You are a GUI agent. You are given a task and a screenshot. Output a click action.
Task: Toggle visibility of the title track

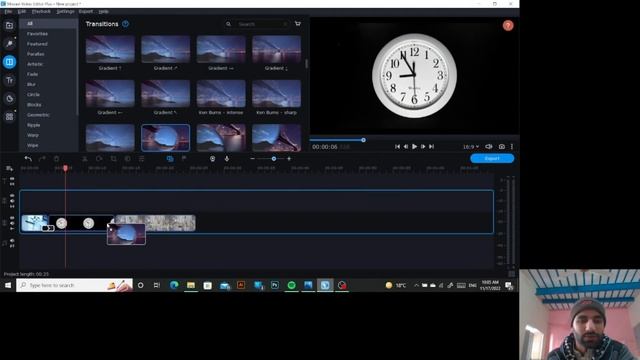click(x=12, y=179)
